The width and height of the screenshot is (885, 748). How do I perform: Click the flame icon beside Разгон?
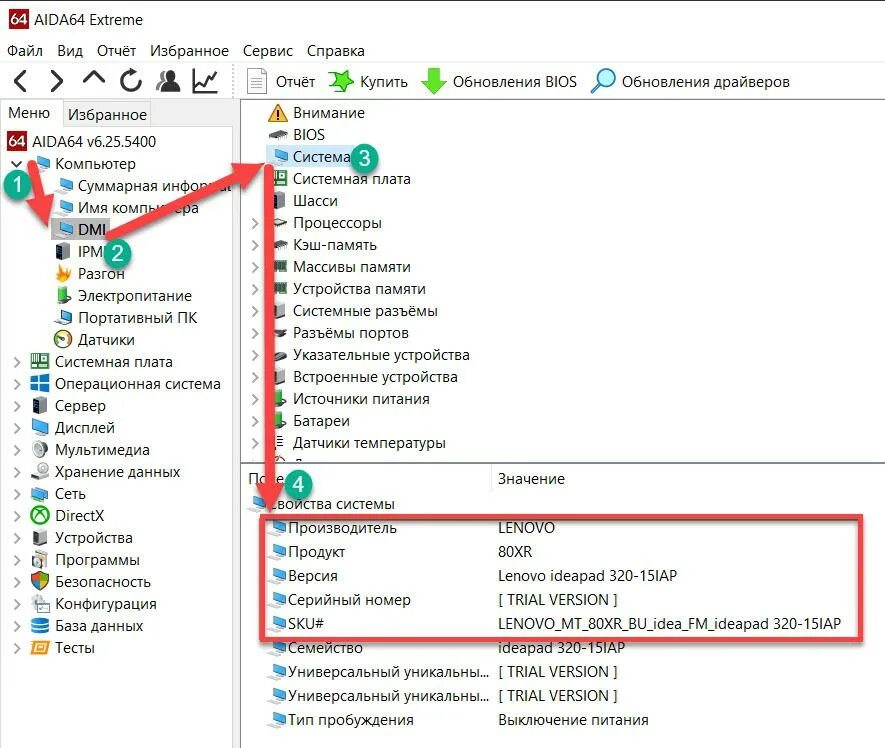pos(63,273)
